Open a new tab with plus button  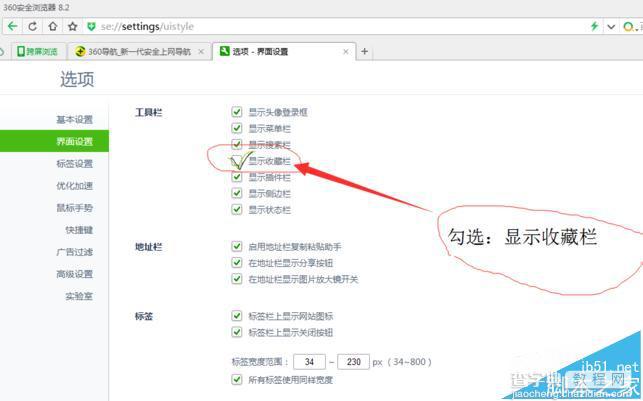coord(364,52)
